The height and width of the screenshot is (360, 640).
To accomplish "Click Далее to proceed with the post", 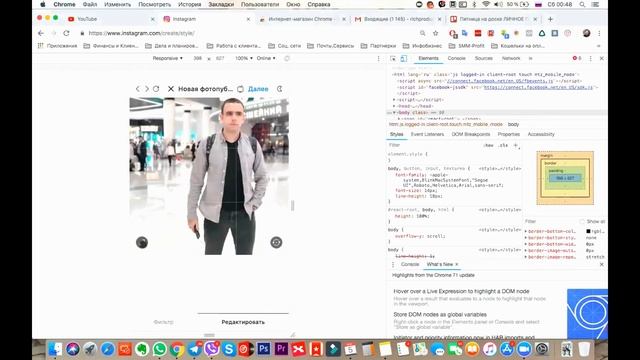I will [x=258, y=89].
